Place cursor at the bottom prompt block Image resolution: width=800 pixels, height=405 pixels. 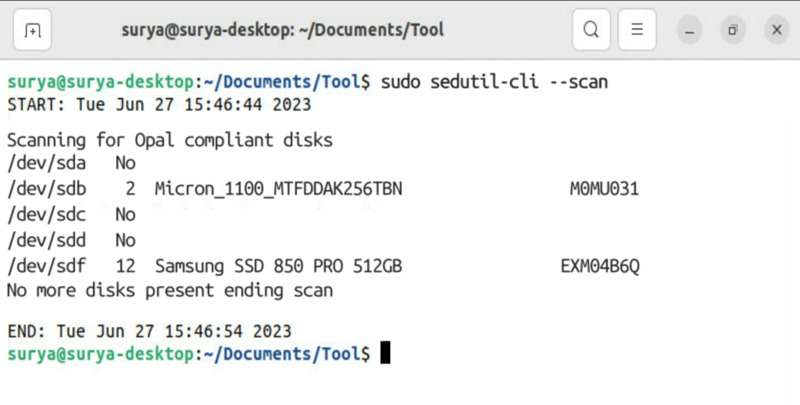(385, 352)
